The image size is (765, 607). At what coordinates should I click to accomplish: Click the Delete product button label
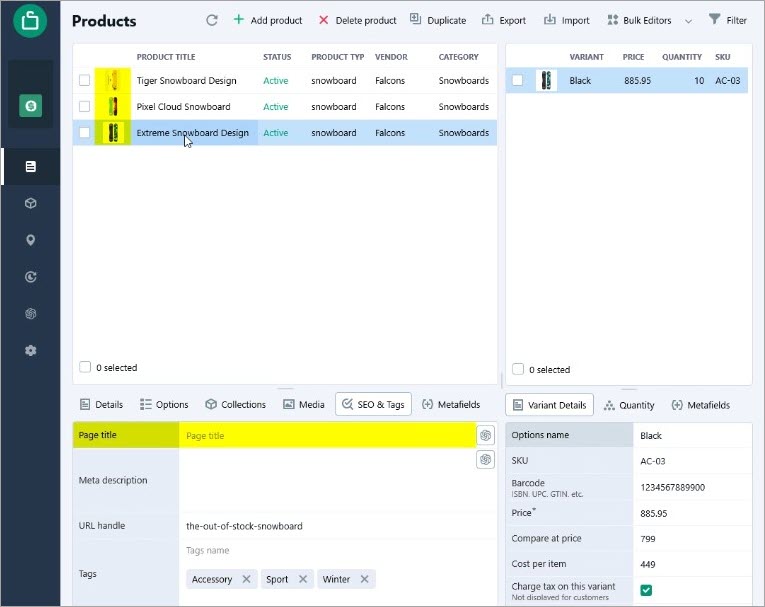[366, 20]
